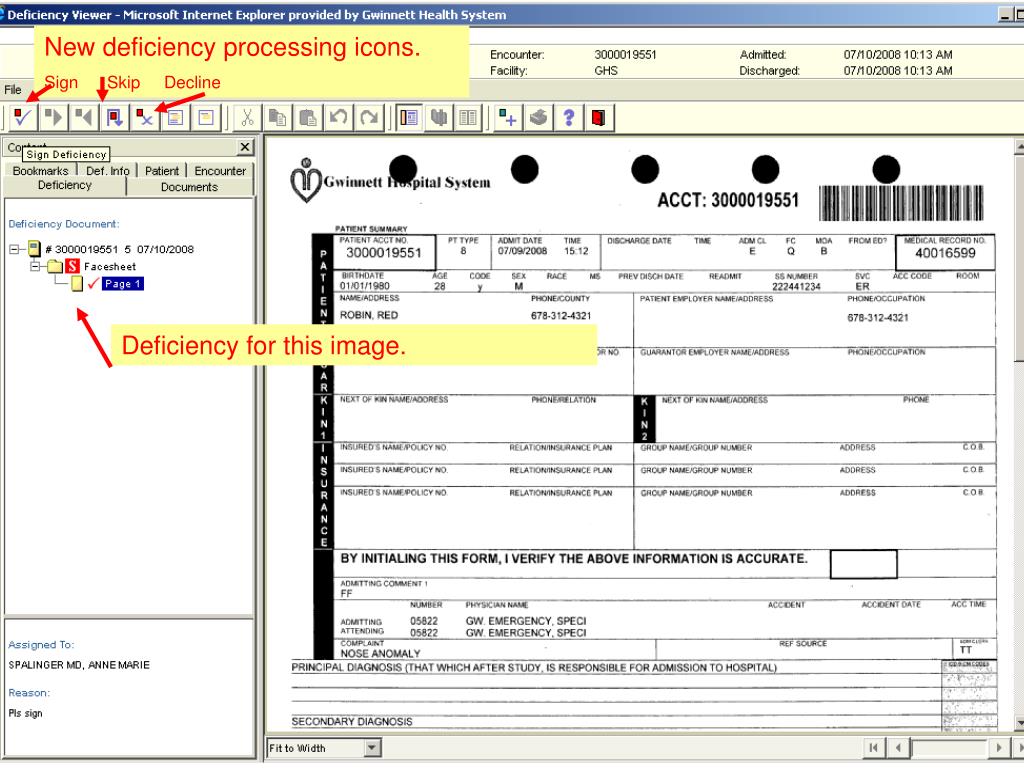Click the initials box on the form
Screen dimensions: 1024x768
point(863,564)
